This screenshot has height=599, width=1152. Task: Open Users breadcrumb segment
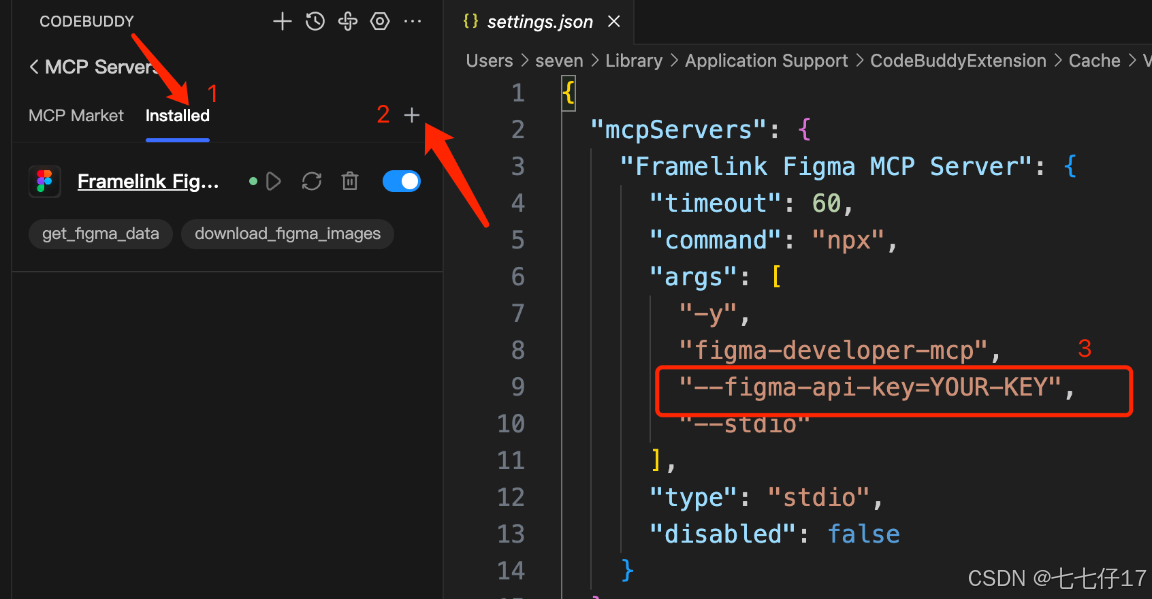point(489,61)
